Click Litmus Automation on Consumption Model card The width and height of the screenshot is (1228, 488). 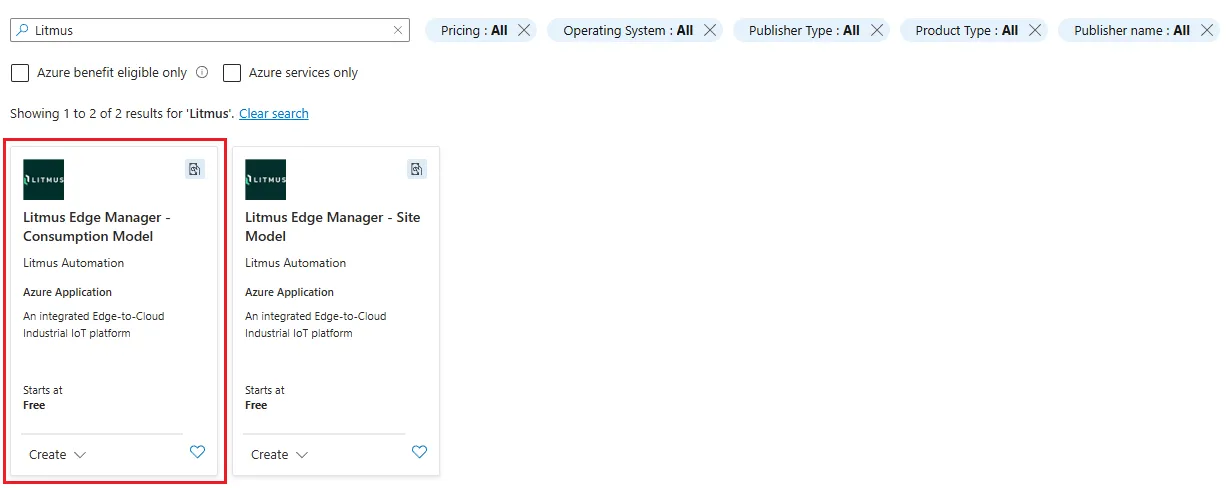(74, 263)
